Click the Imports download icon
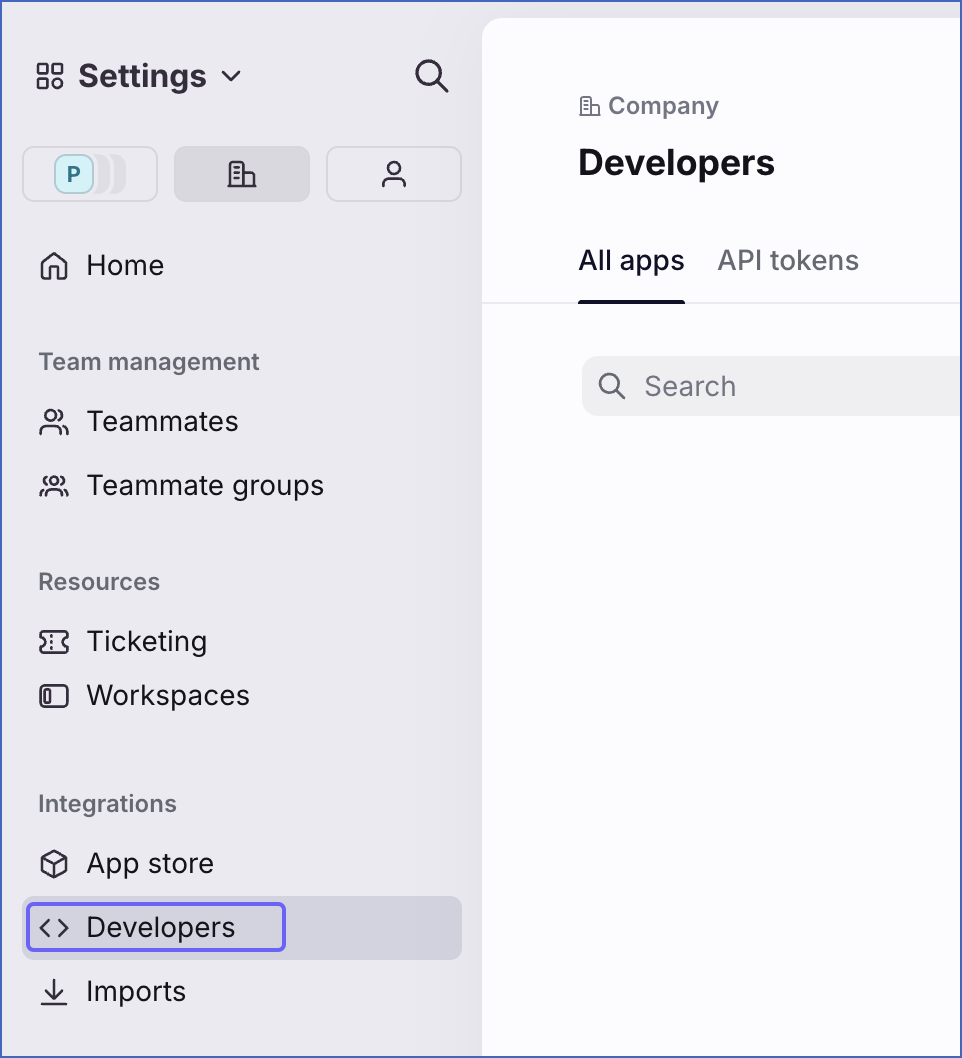The height and width of the screenshot is (1058, 962). (53, 991)
